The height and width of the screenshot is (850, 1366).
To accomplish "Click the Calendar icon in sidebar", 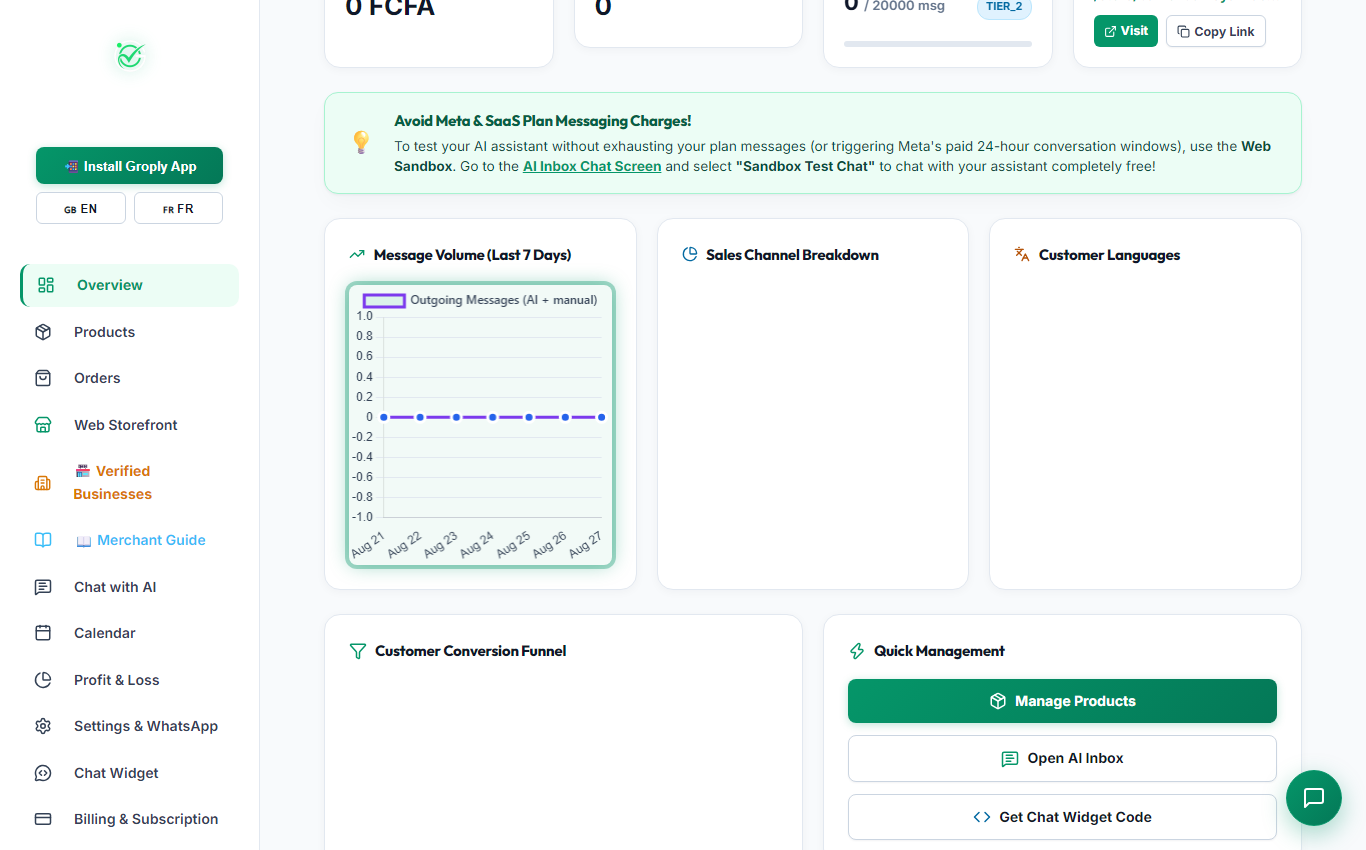I will click(43, 633).
